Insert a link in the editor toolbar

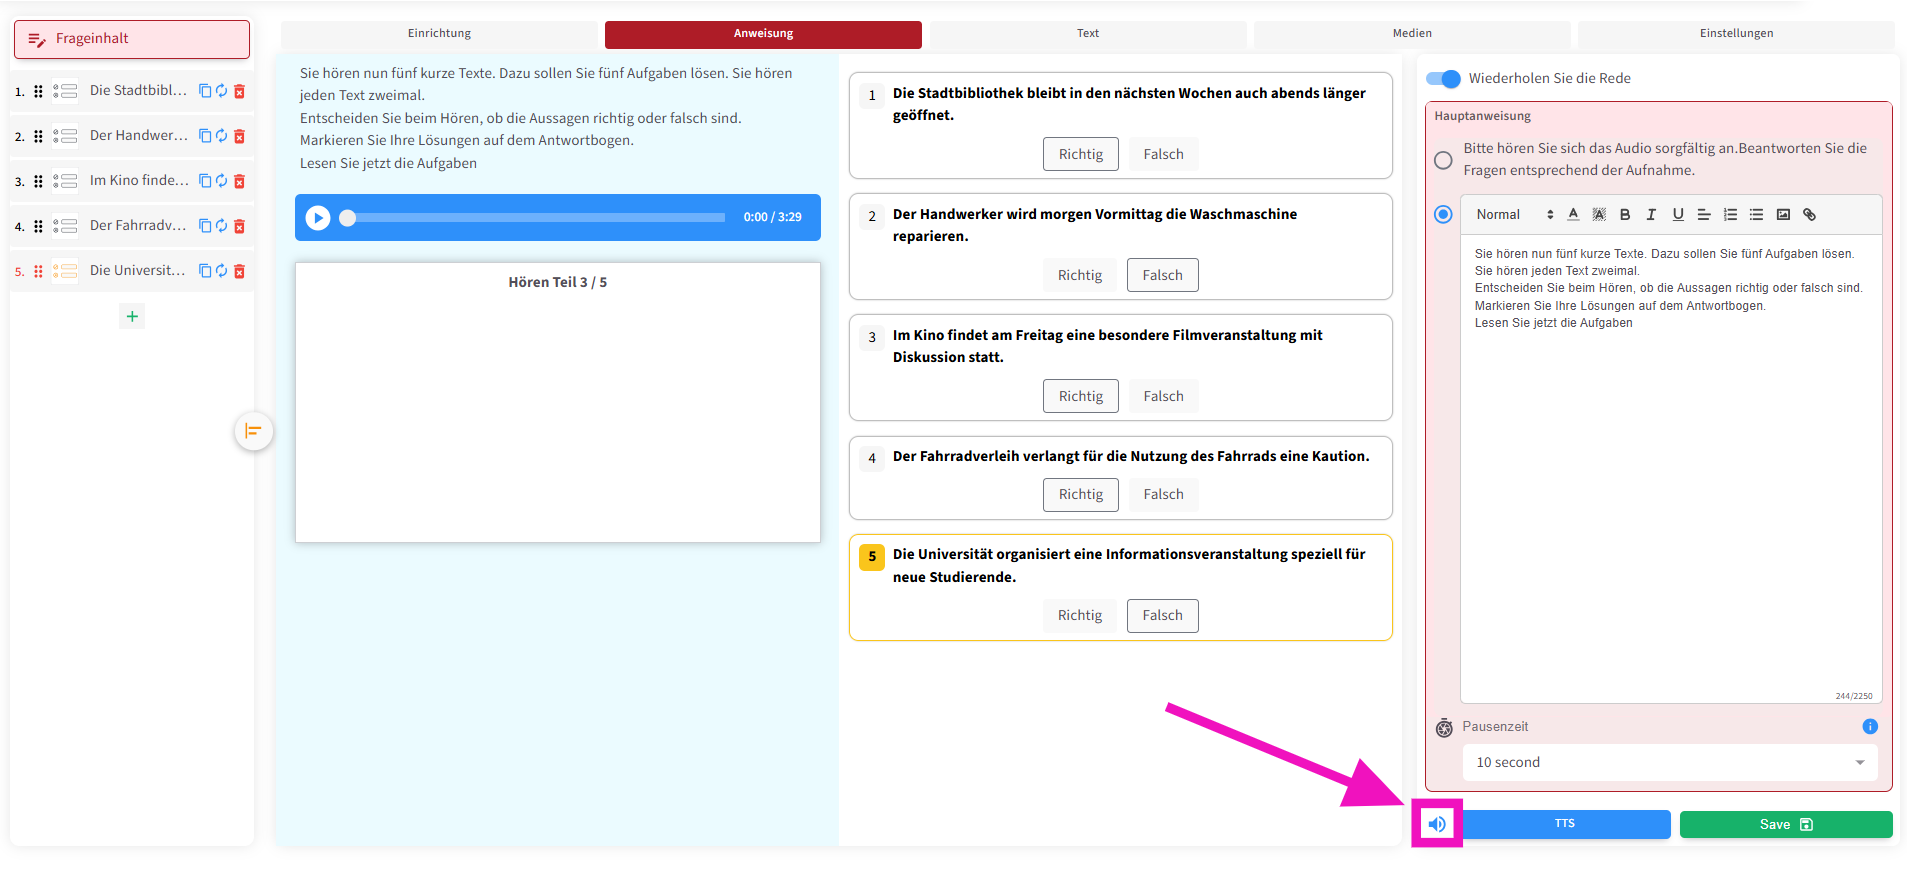point(1809,215)
